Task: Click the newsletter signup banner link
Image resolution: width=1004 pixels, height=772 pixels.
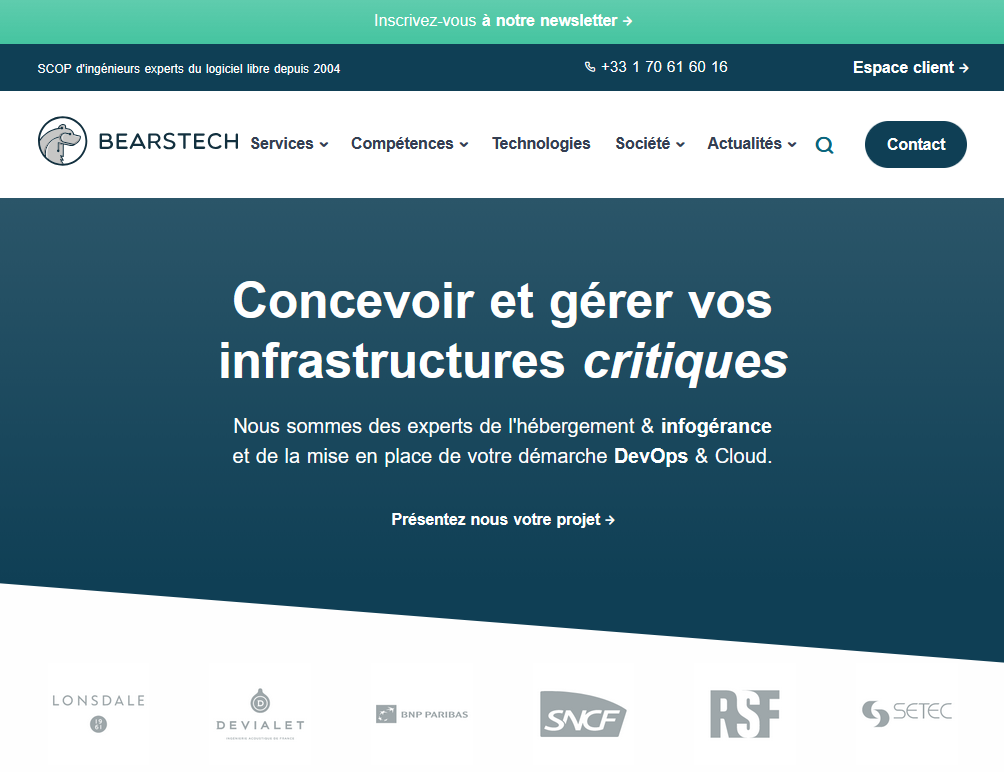Action: [503, 21]
